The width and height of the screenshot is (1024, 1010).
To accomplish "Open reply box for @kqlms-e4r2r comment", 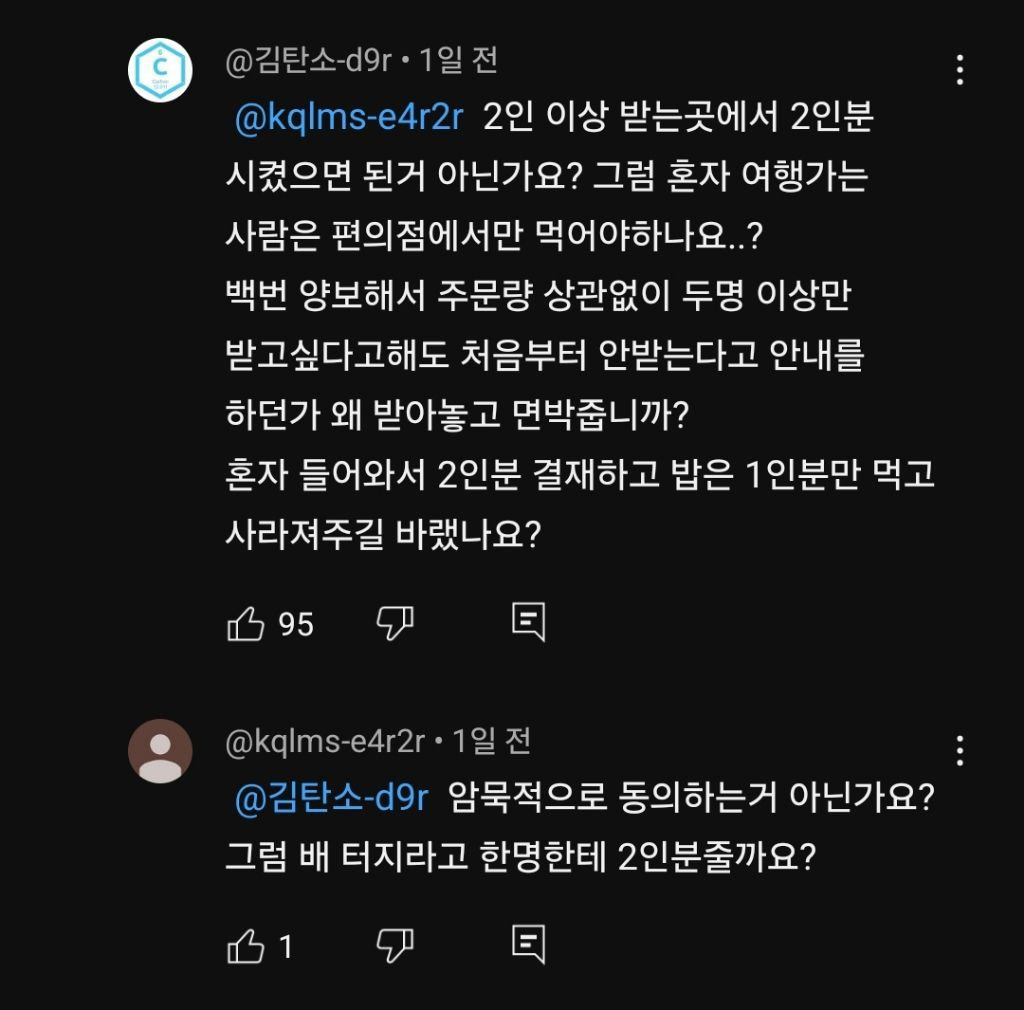I will (x=528, y=943).
